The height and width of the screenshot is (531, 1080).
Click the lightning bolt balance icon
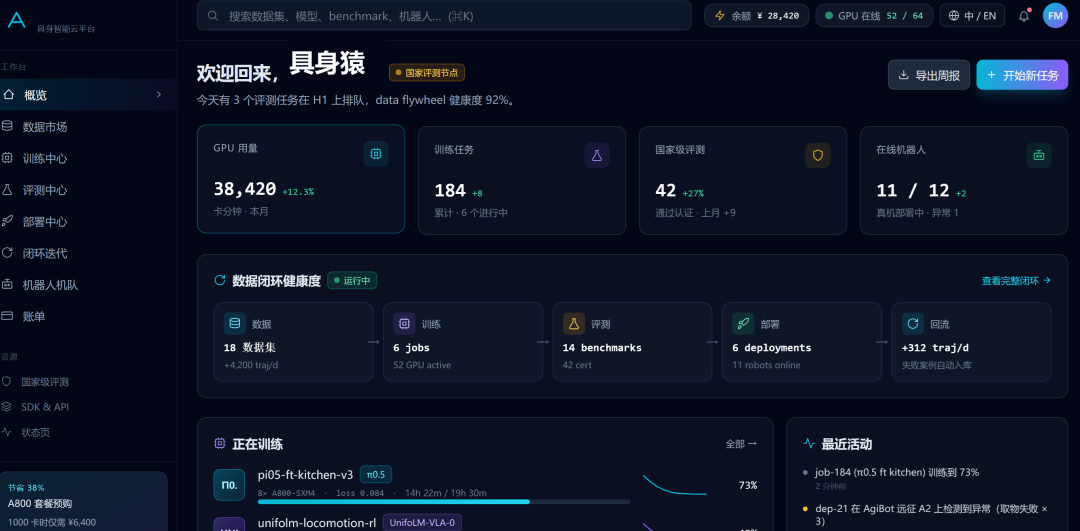(x=720, y=16)
